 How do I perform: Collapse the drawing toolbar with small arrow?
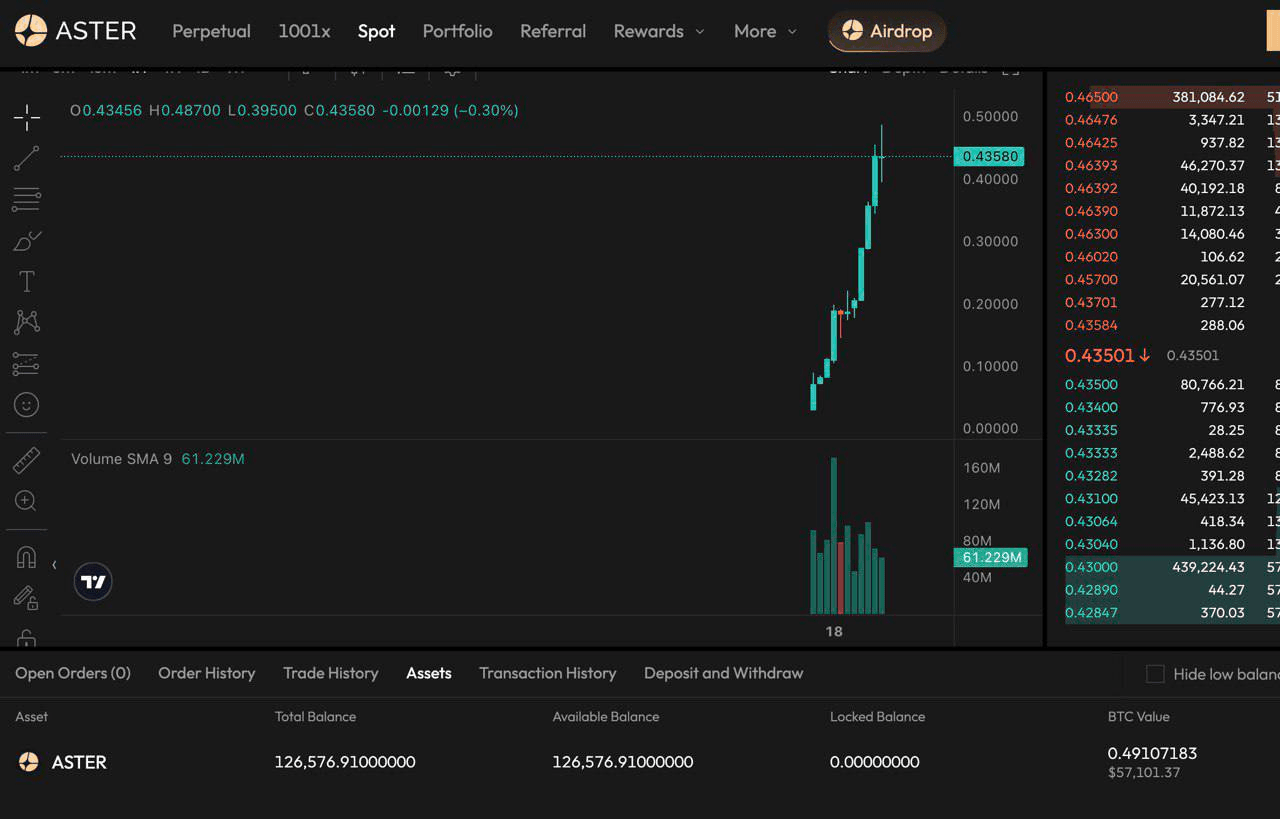(x=54, y=565)
